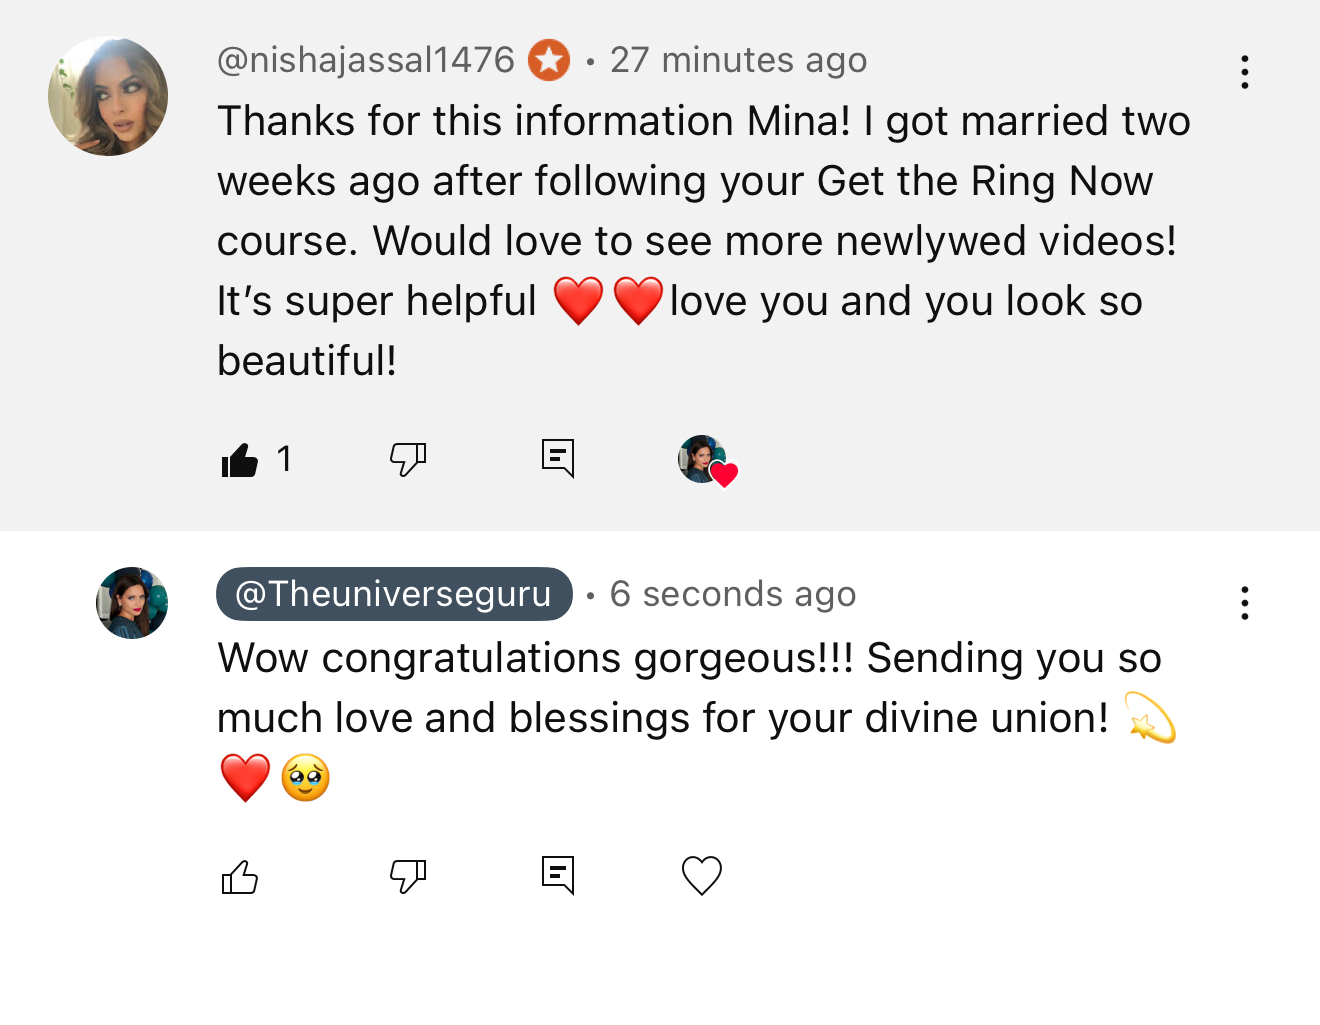Open the more options menu on nishajassal1476's comment
This screenshot has height=1025, width=1320.
(x=1244, y=72)
